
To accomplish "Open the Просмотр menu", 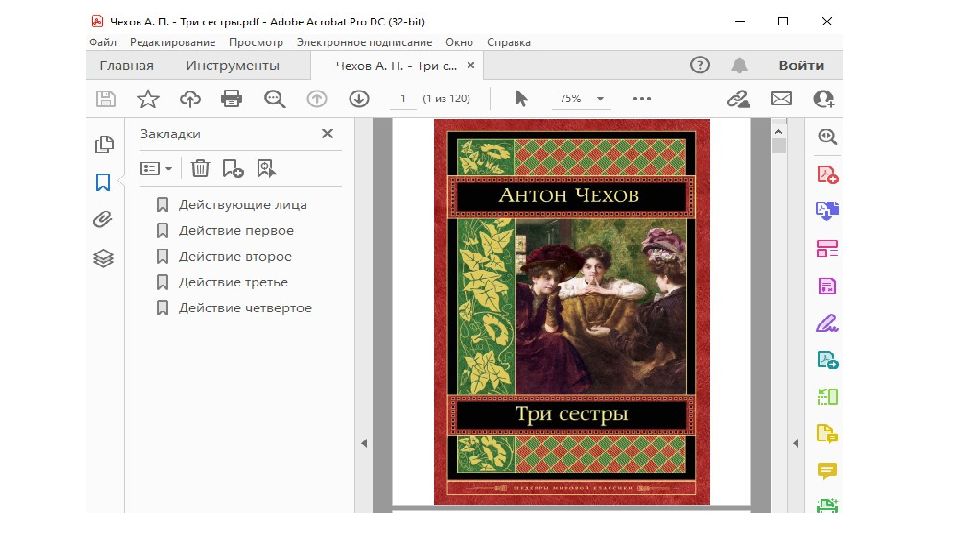I will point(256,42).
